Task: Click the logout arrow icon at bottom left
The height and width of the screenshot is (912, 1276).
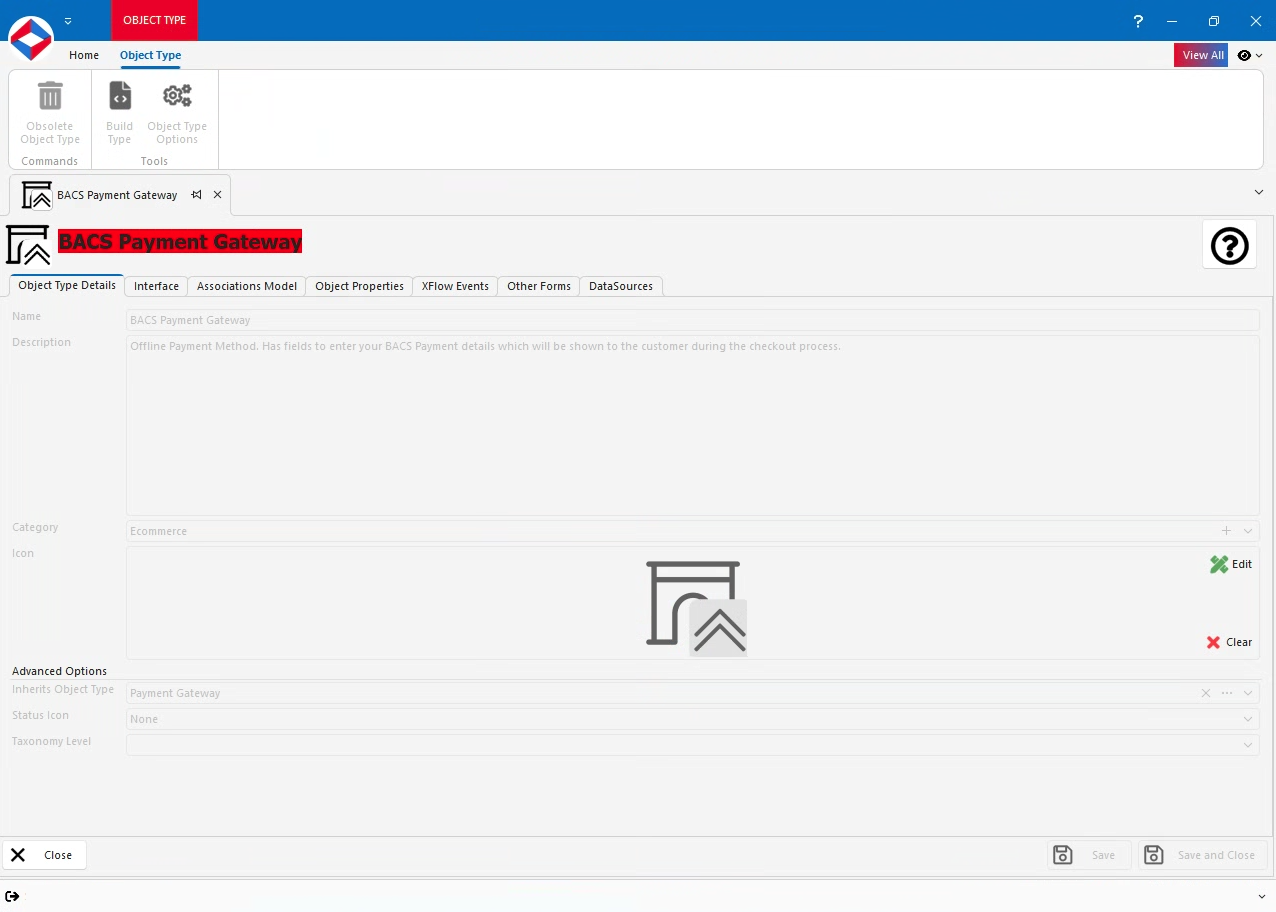Action: click(x=13, y=896)
